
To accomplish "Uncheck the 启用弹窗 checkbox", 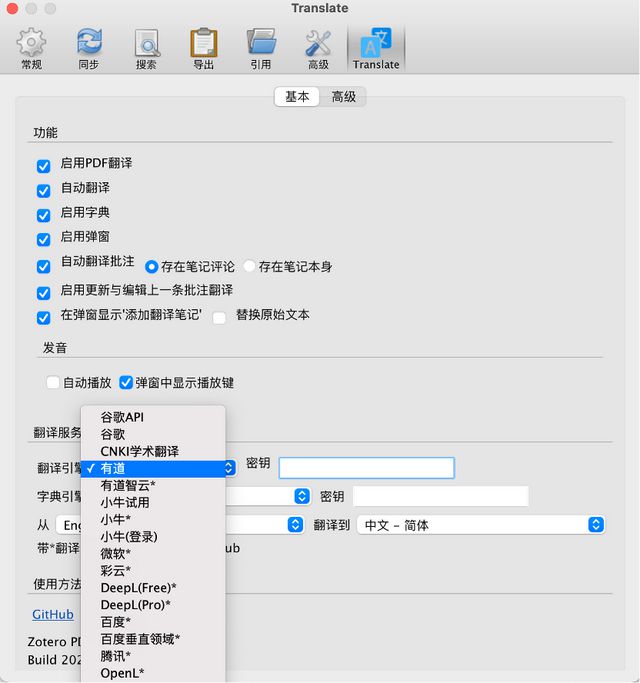I will tap(44, 239).
